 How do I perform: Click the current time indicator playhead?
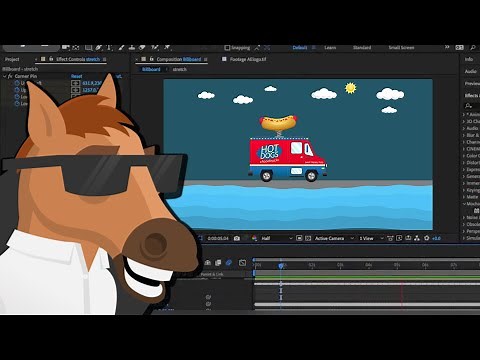(281, 266)
